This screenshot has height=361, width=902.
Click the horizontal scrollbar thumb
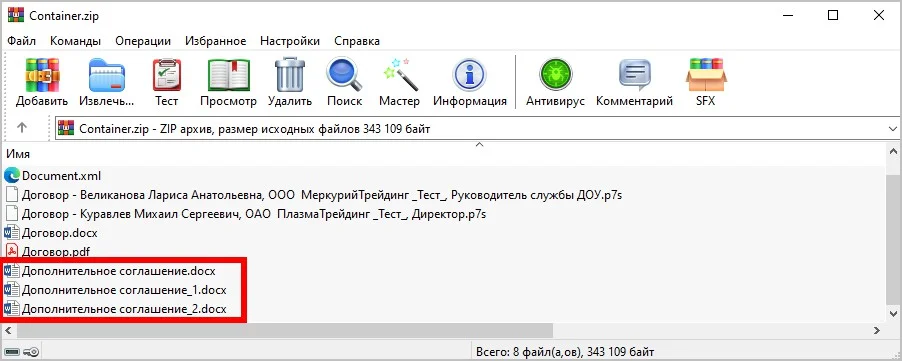[285, 330]
